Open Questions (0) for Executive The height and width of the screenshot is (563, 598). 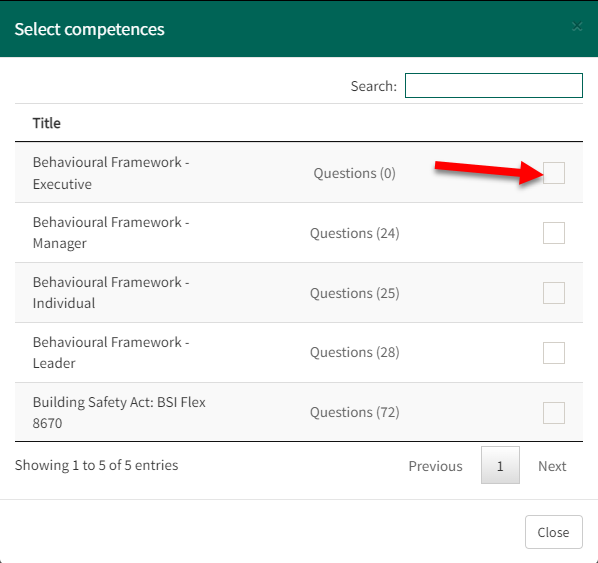tap(354, 173)
